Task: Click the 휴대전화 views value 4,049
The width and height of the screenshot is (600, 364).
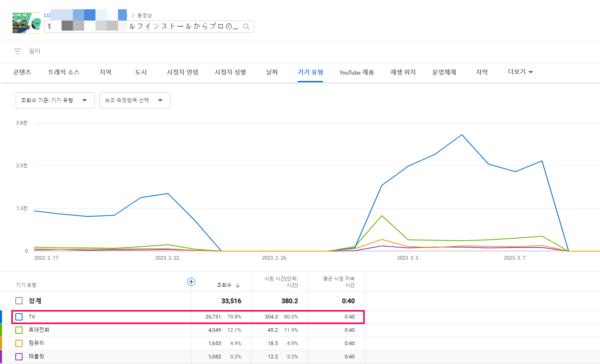Action: click(x=214, y=330)
